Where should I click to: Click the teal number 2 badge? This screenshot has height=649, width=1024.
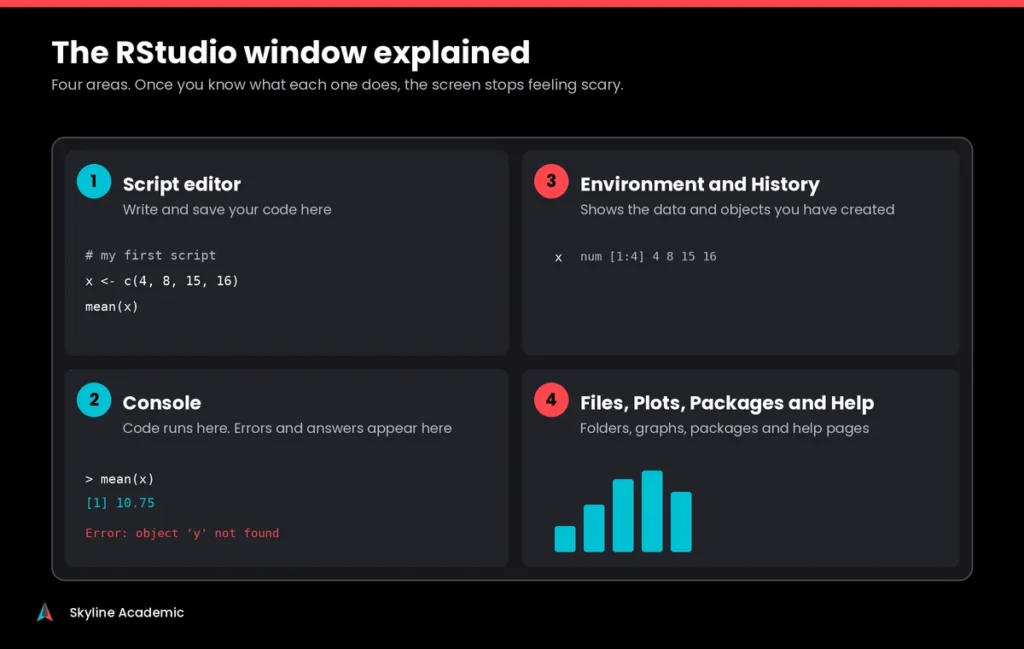94,400
